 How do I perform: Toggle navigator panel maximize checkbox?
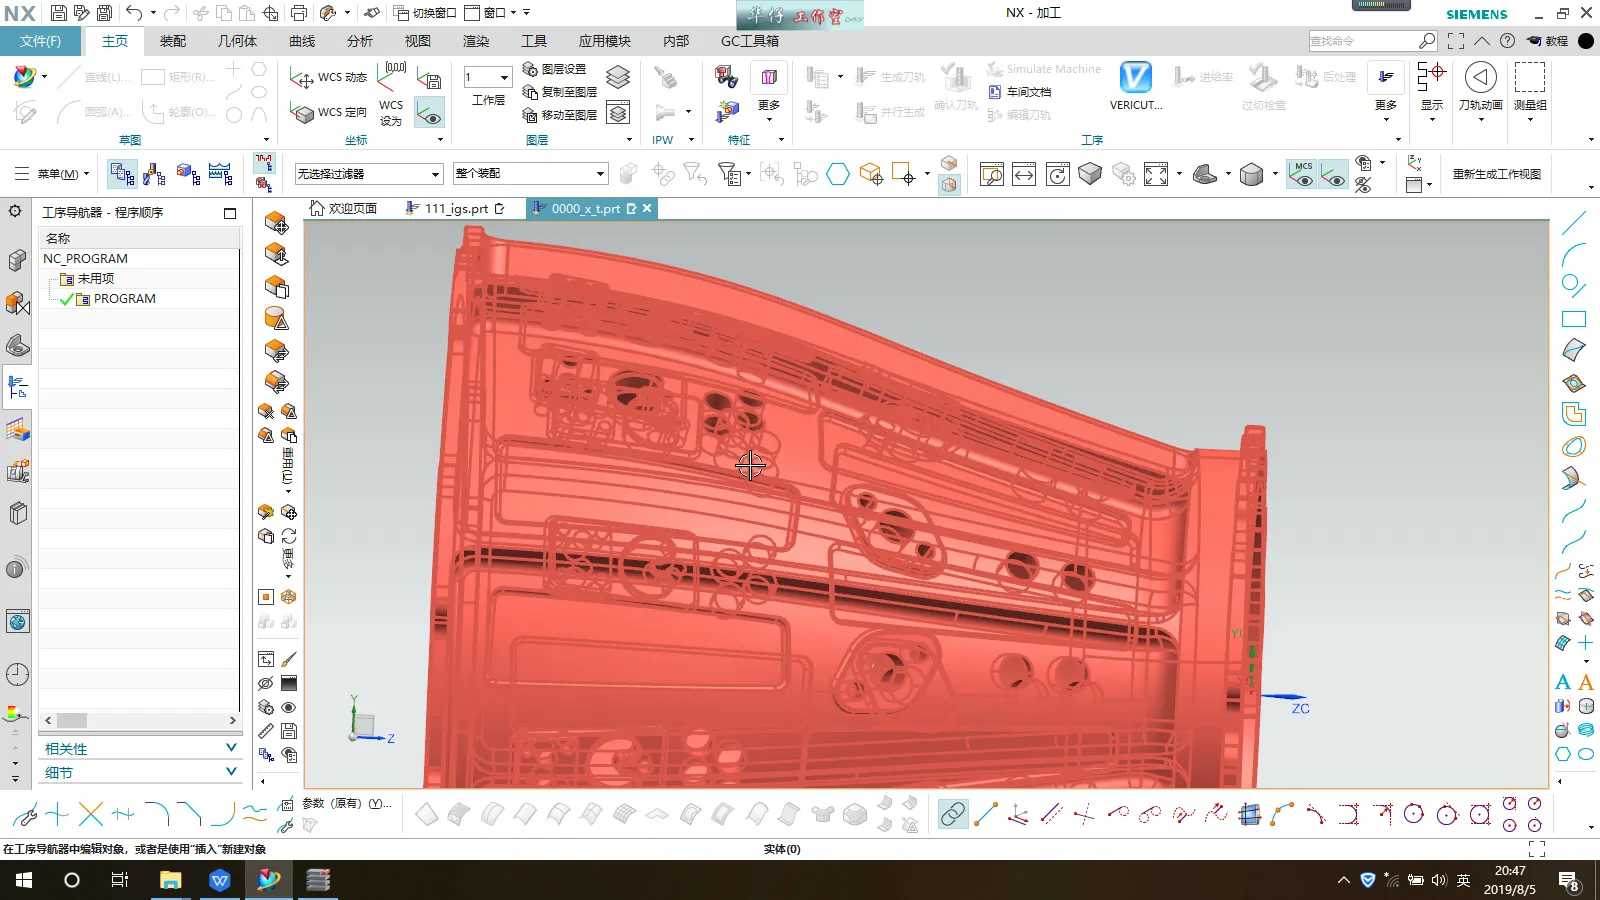tap(230, 213)
